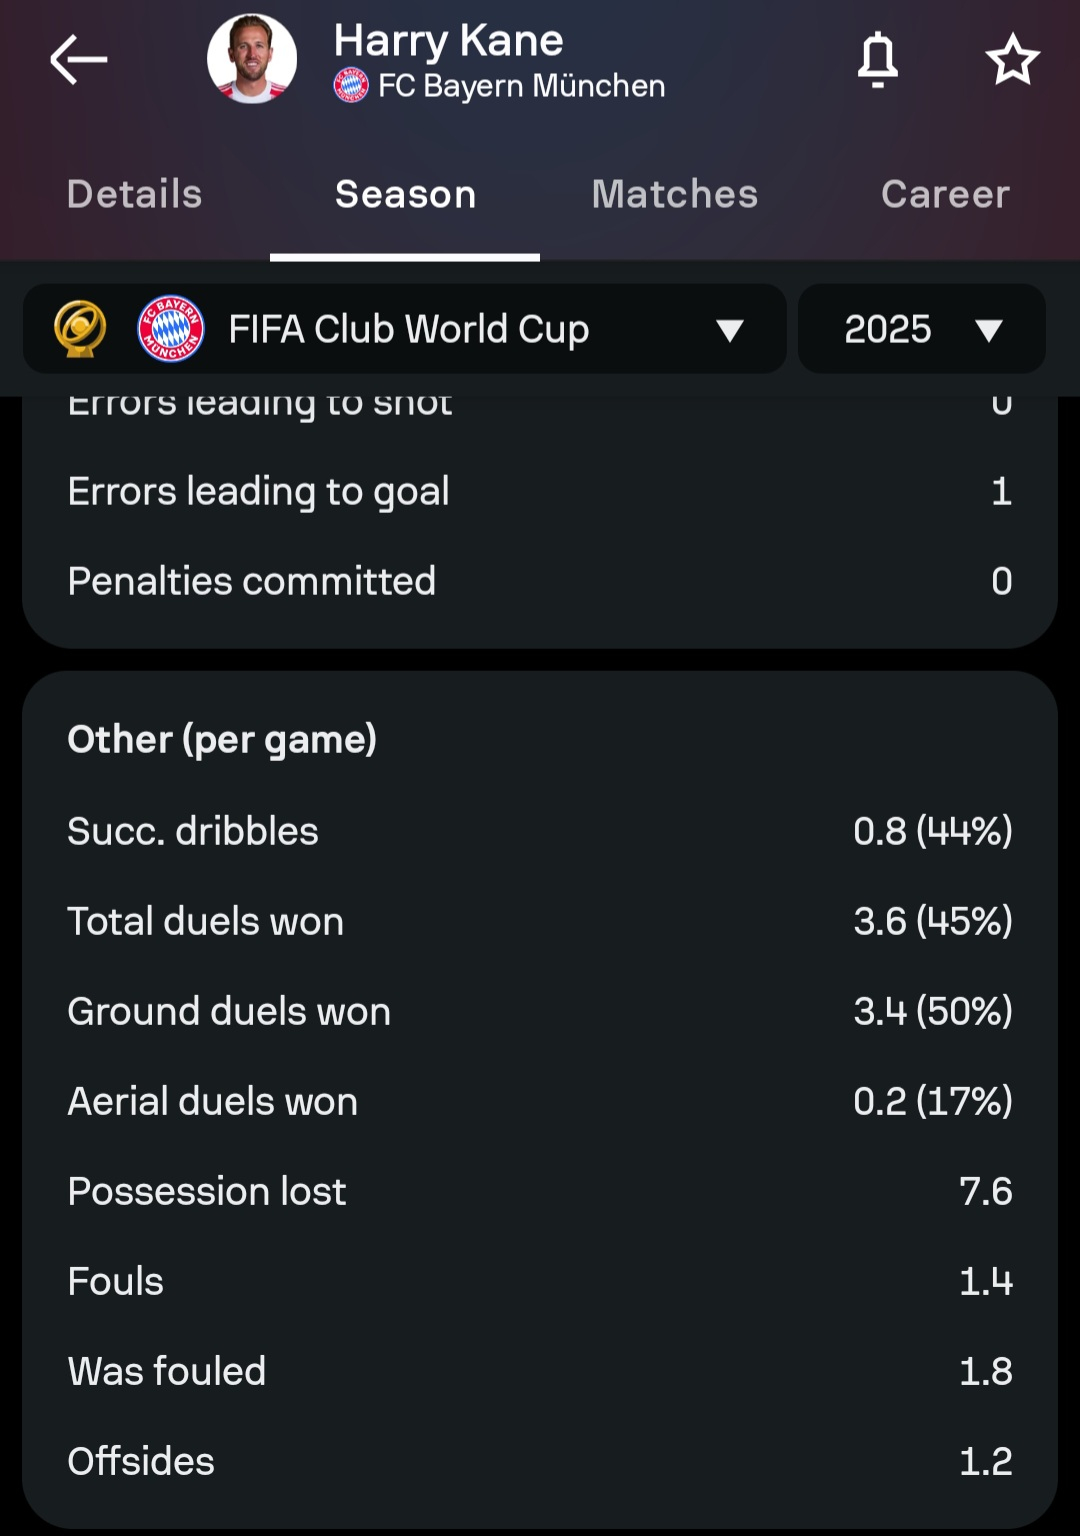Click the Harry Kane name heading
Viewport: 1080px width, 1536px height.
pos(448,41)
